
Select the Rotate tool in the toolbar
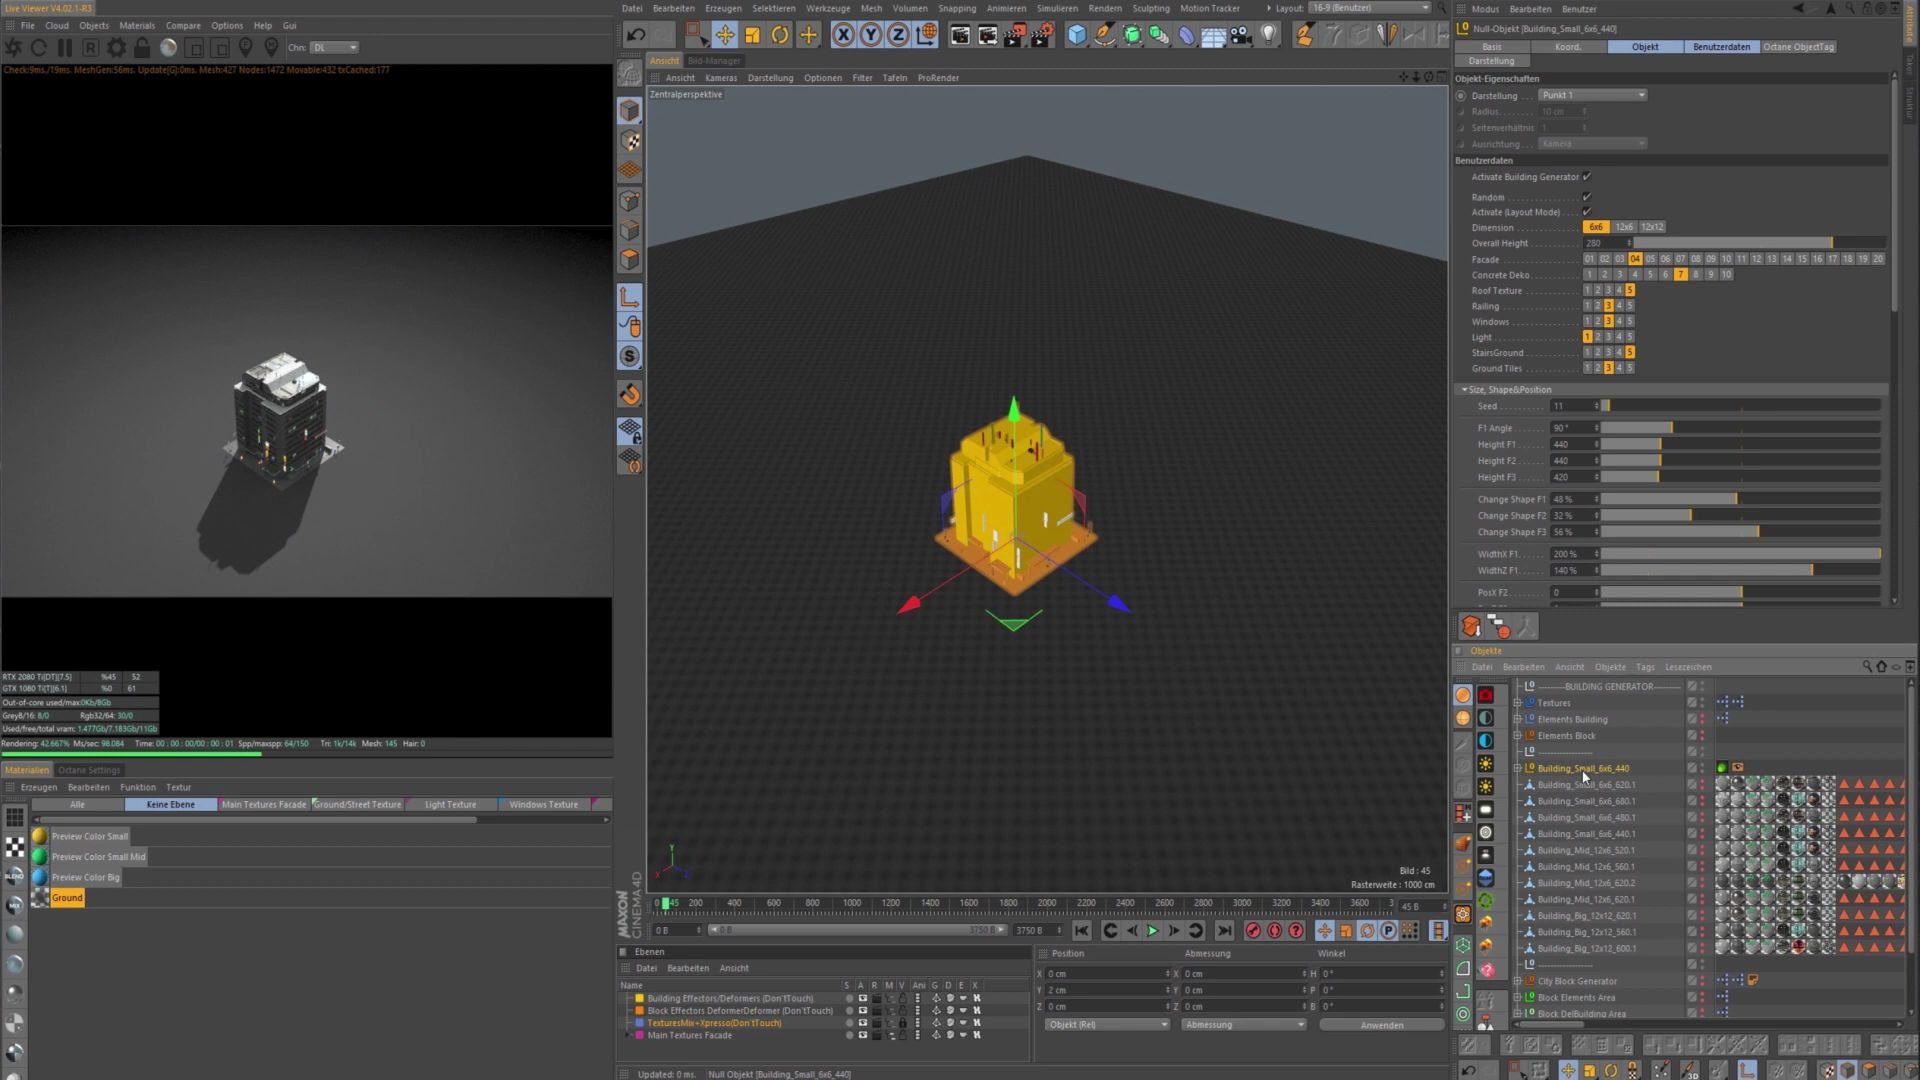pos(780,35)
